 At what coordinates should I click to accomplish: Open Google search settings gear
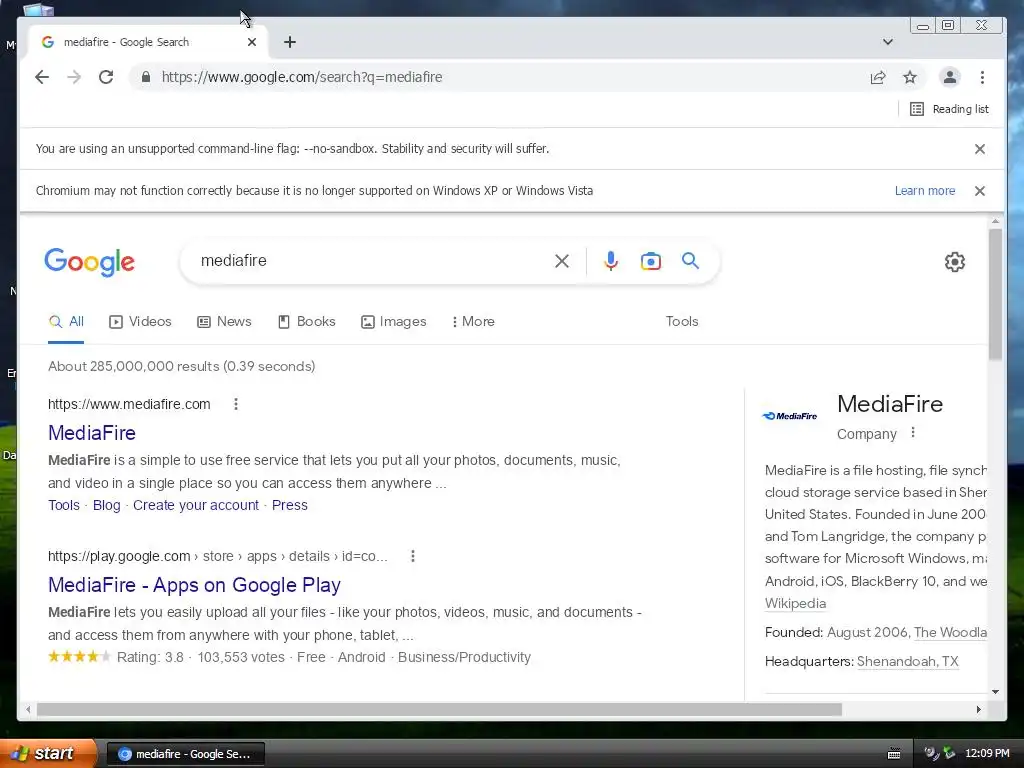pos(955,262)
